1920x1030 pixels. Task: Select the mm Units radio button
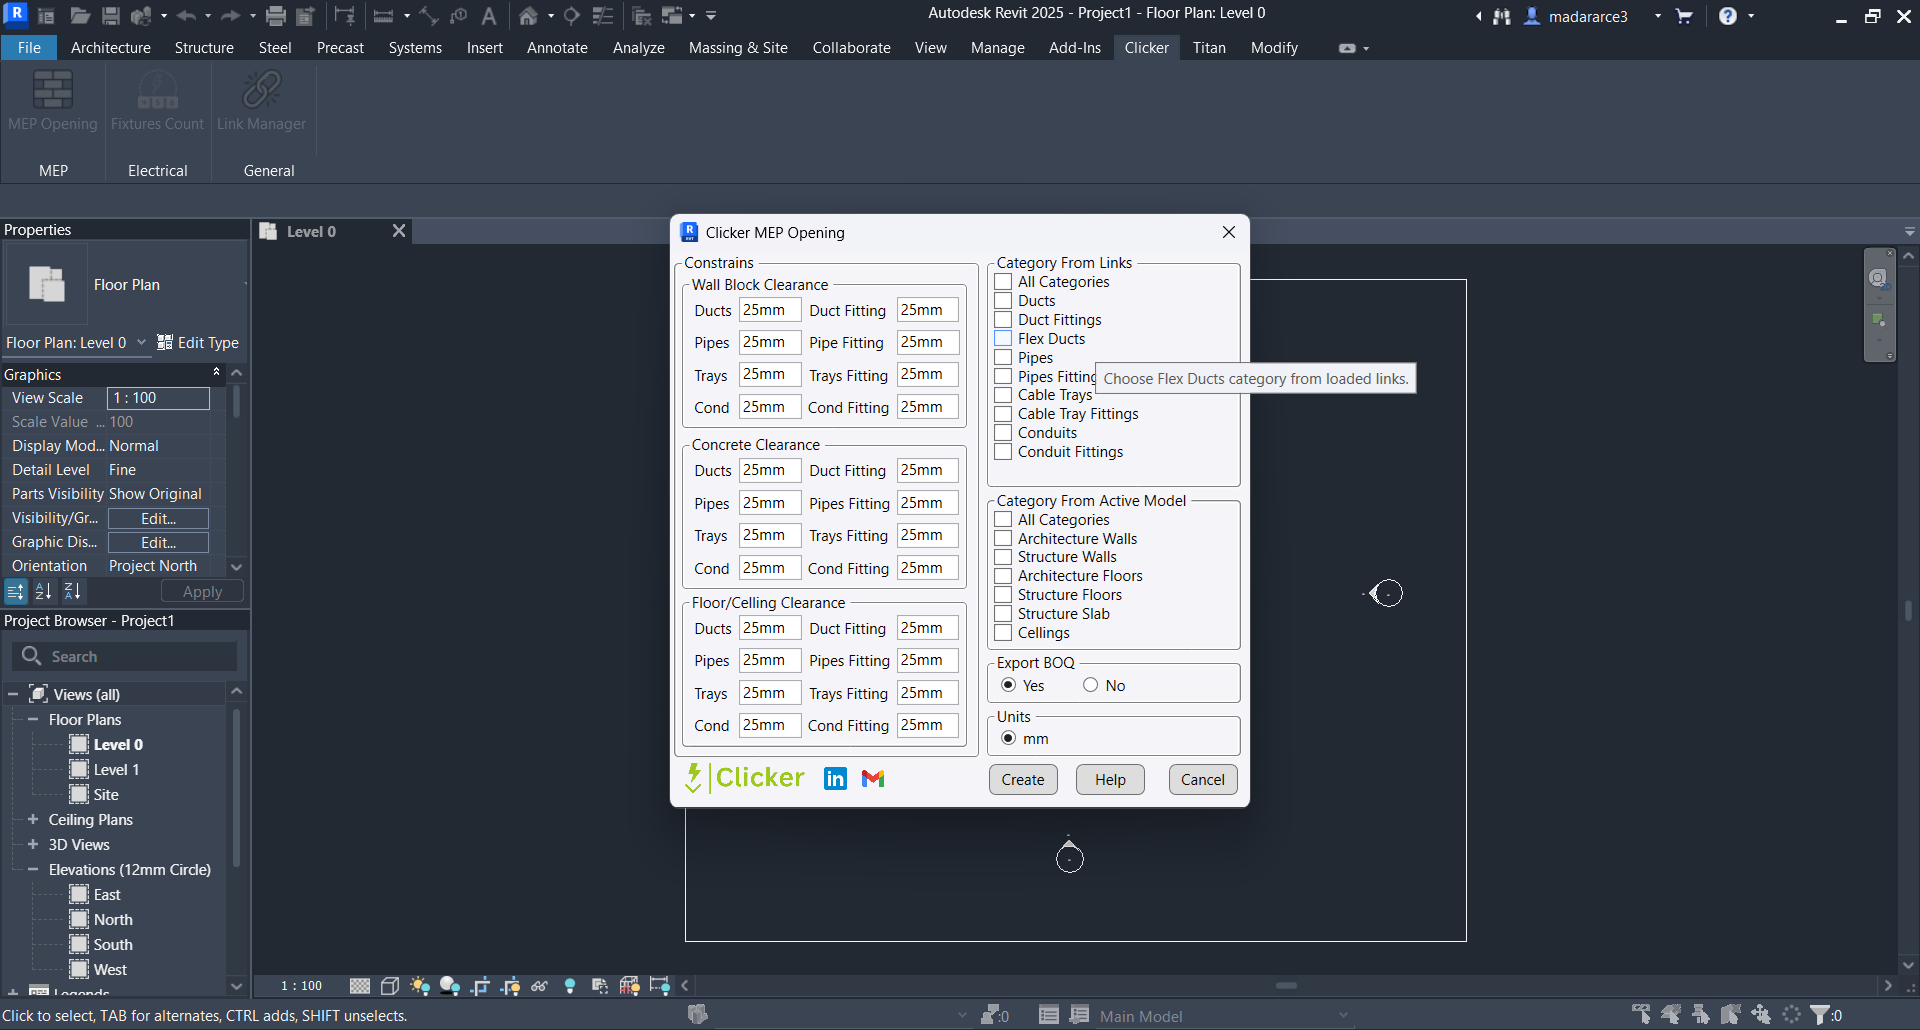click(x=1009, y=738)
